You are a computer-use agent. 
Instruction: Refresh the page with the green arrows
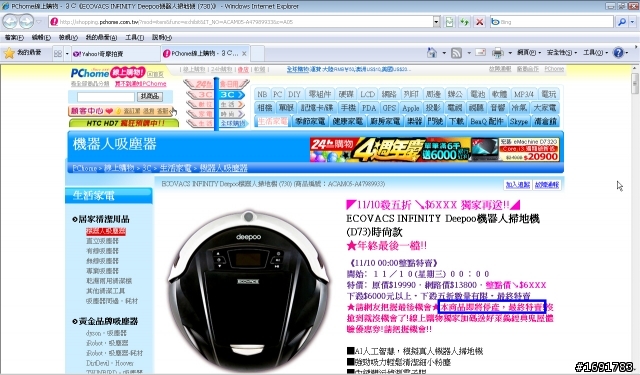coord(464,22)
